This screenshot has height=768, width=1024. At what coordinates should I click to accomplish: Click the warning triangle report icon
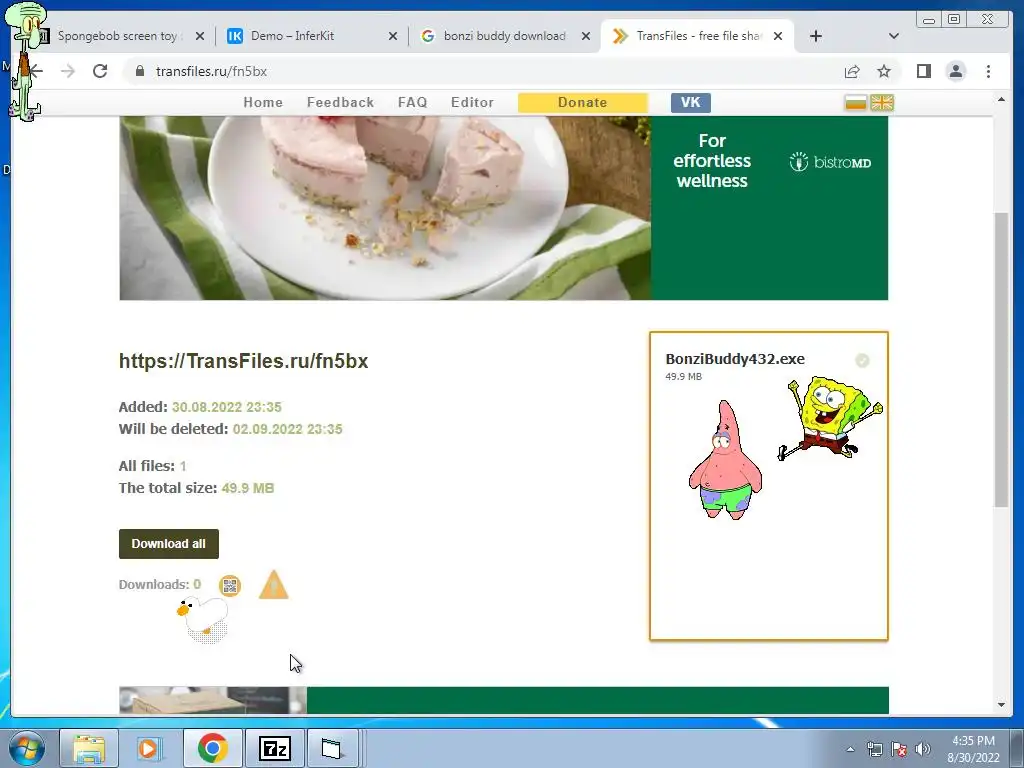(274, 585)
